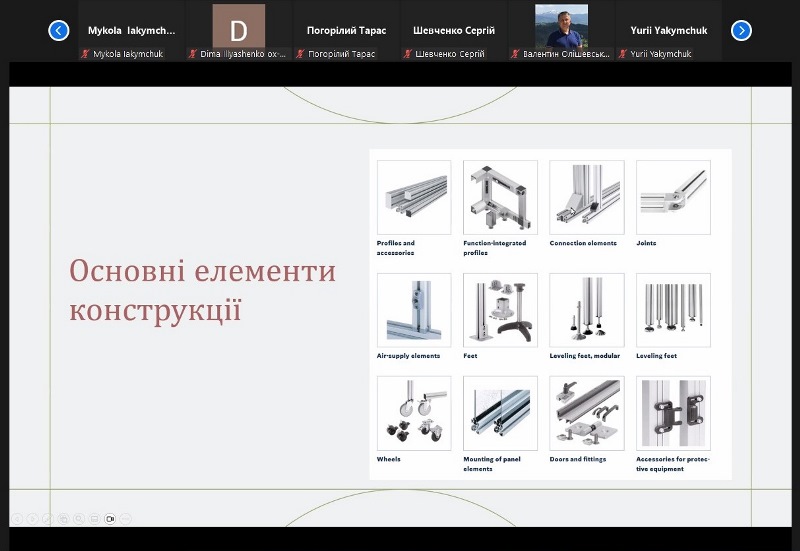800x551 pixels.
Task: Select Валентин Олішевський's photo tile
Action: pyautogui.click(x=561, y=31)
